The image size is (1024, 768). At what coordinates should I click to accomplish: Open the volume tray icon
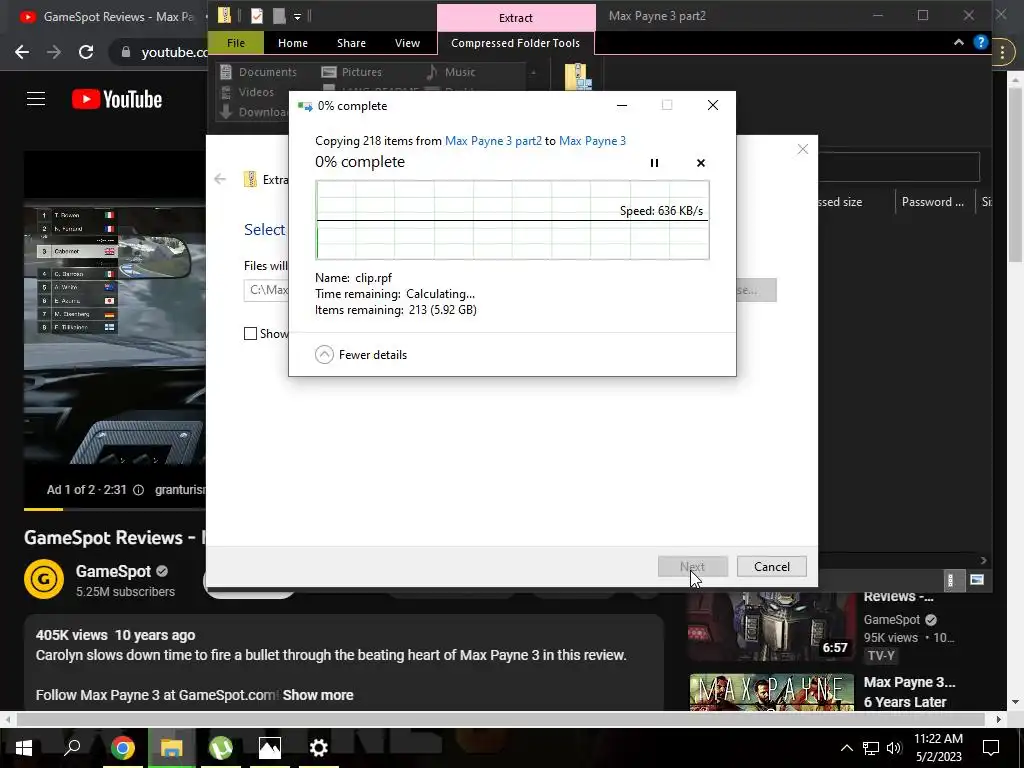pyautogui.click(x=894, y=748)
